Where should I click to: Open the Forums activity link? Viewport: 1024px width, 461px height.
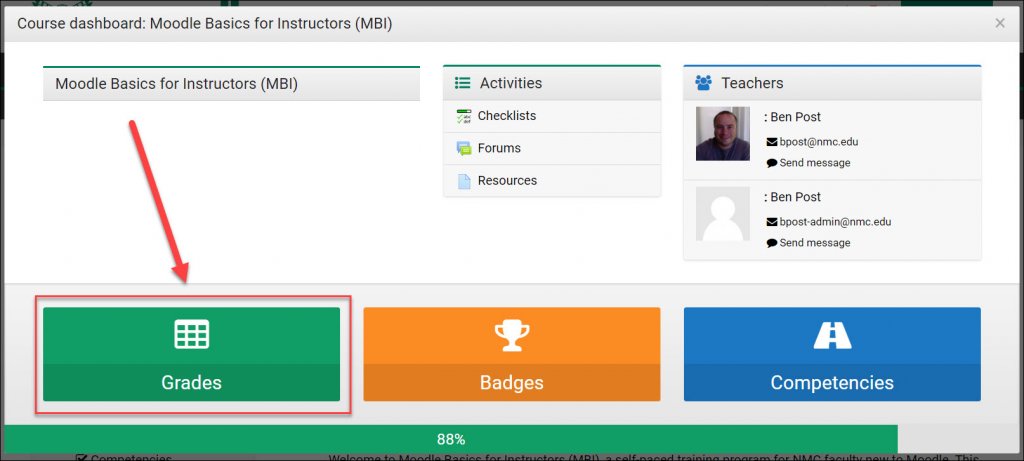499,148
